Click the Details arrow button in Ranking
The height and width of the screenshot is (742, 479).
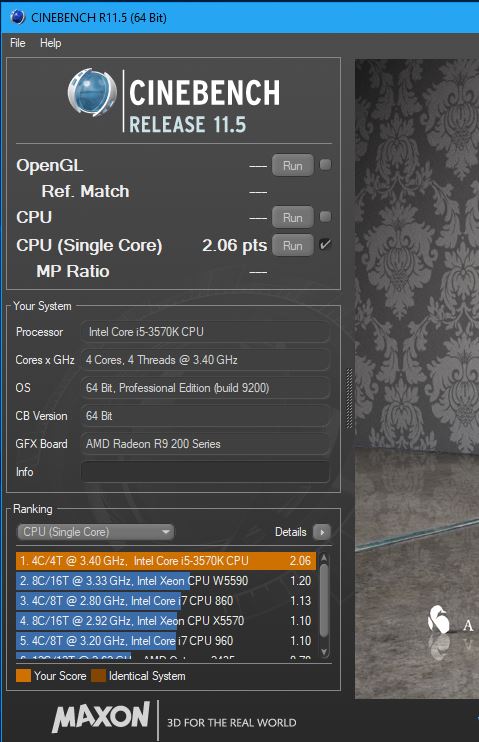(x=322, y=532)
